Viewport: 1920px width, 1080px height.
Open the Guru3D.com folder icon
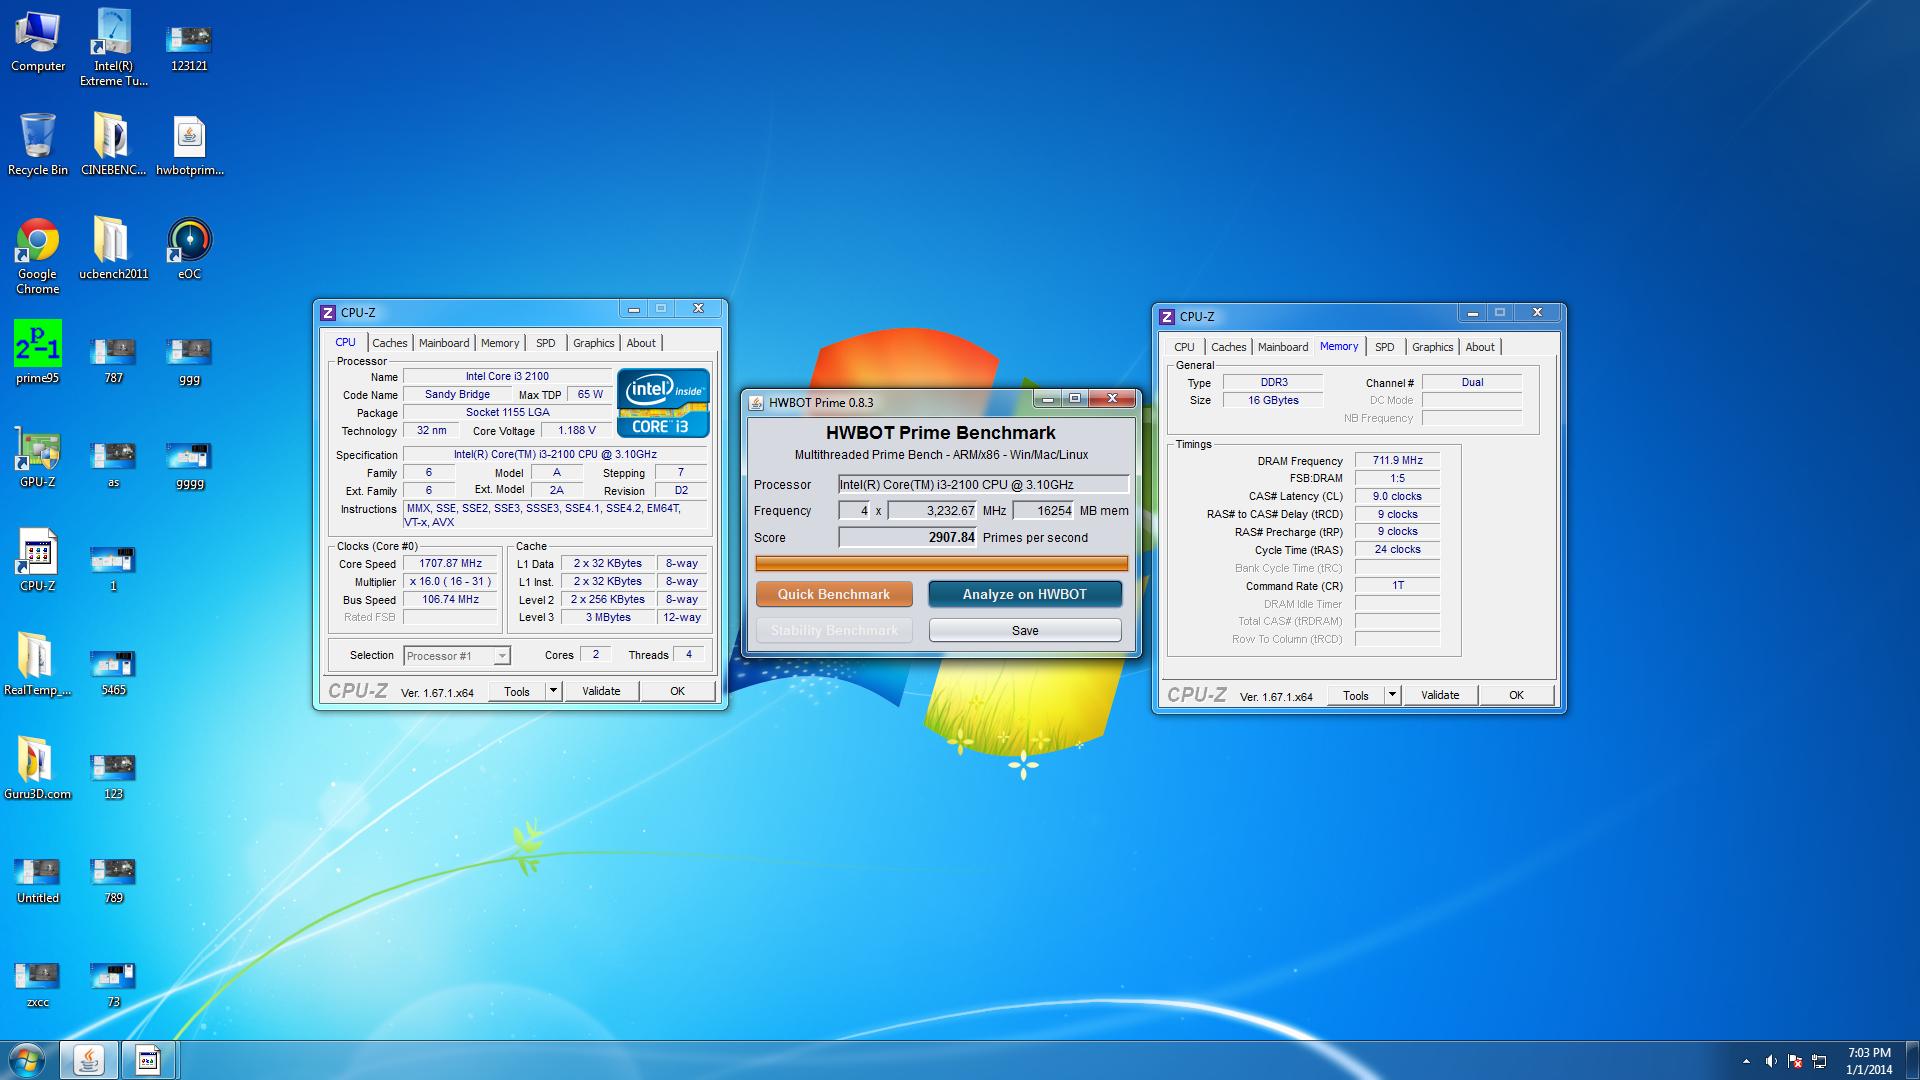38,768
